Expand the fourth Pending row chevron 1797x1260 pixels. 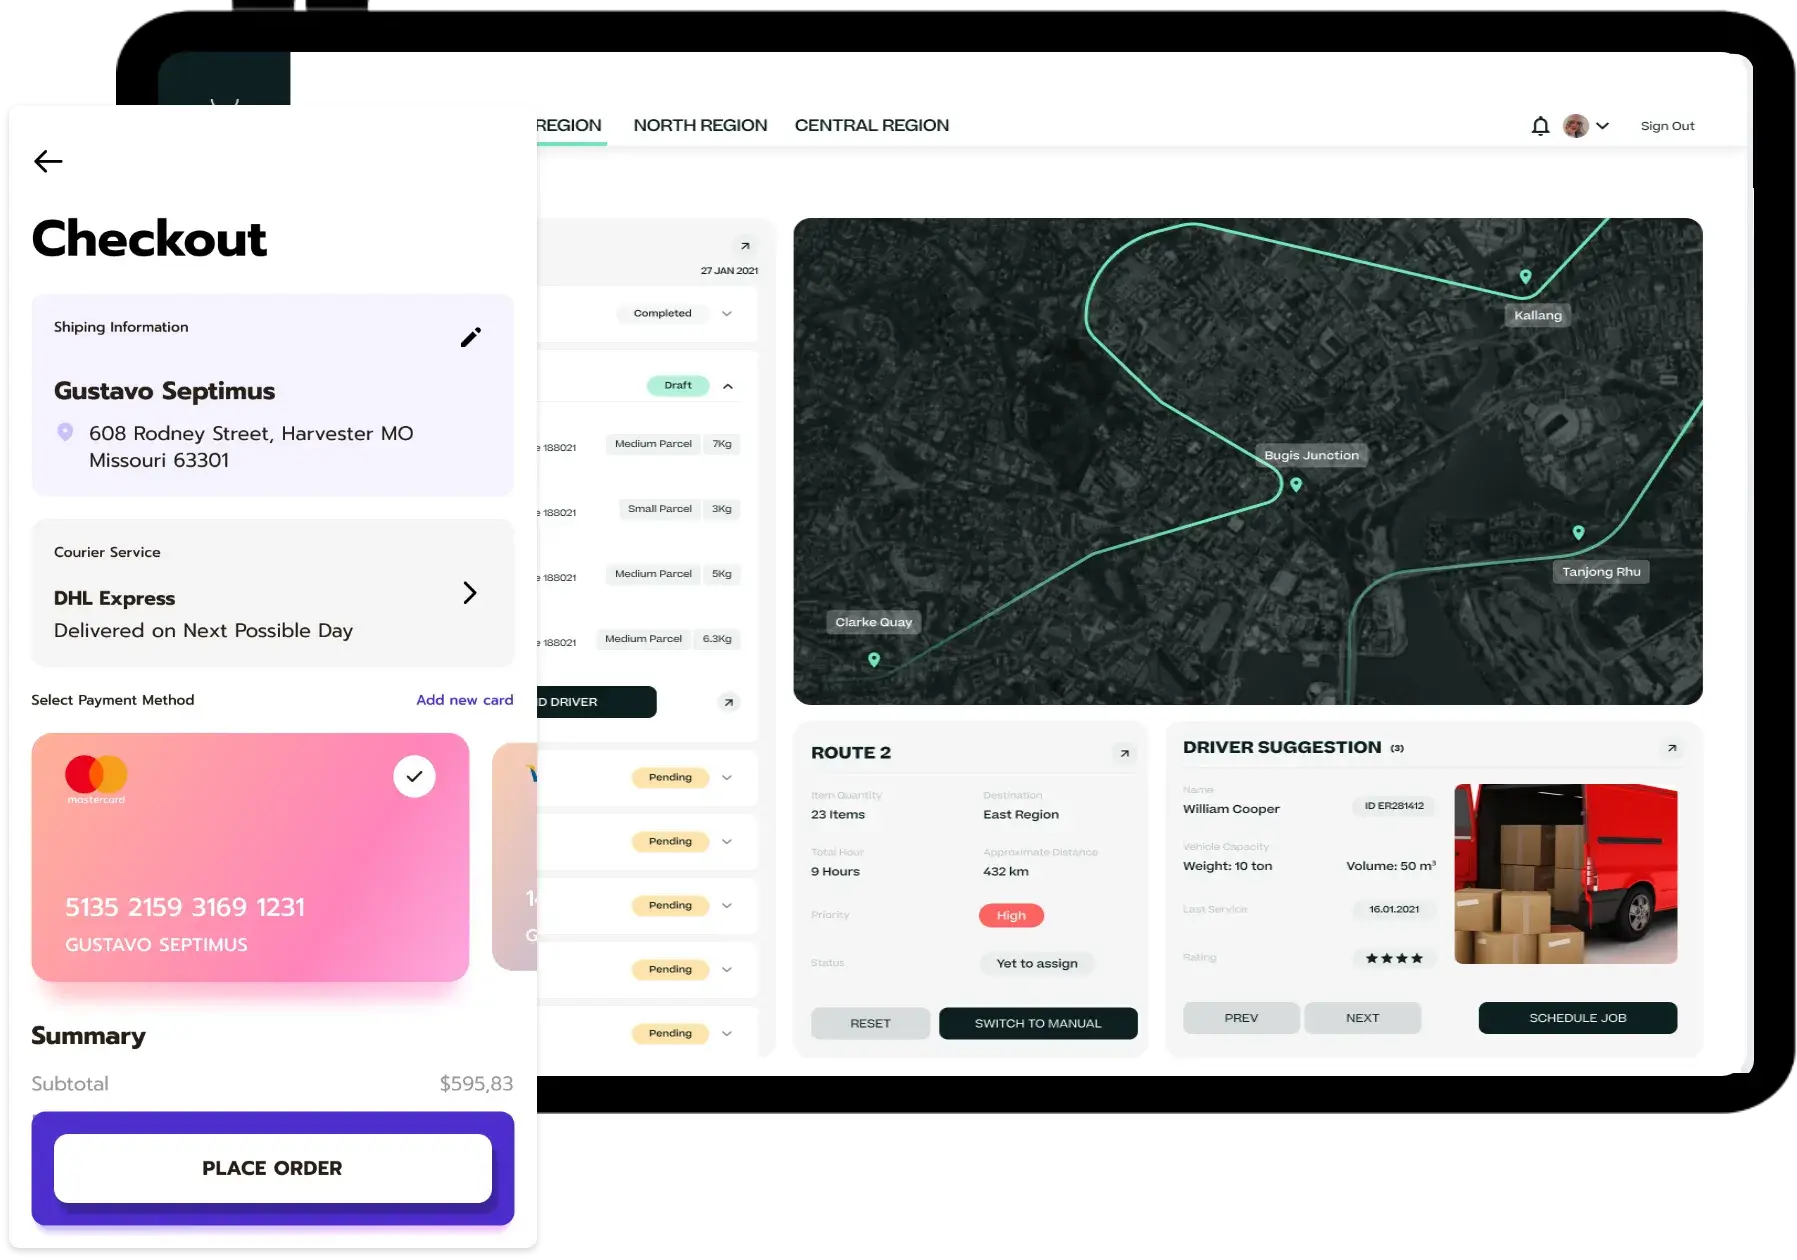[x=727, y=969]
